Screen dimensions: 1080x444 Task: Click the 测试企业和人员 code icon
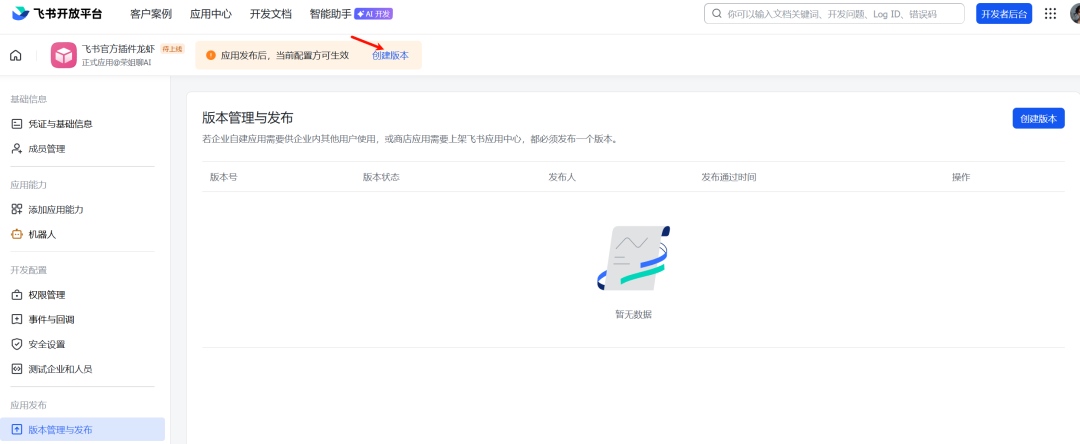pos(17,369)
